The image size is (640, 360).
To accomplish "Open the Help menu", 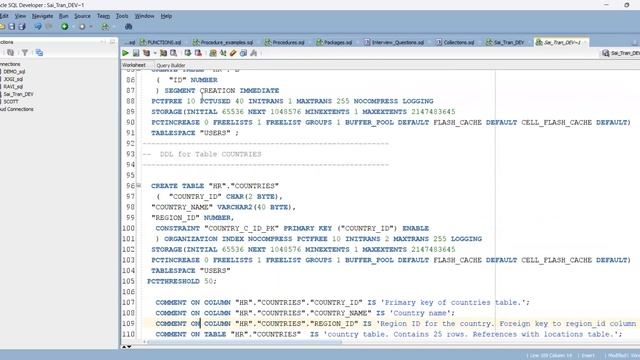I will [x=166, y=16].
